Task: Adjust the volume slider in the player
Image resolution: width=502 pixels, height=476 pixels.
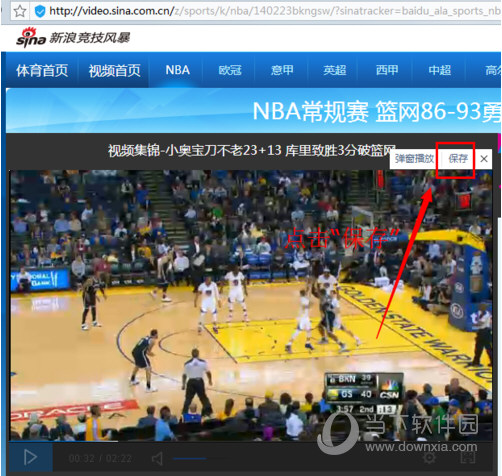Action: [x=189, y=459]
